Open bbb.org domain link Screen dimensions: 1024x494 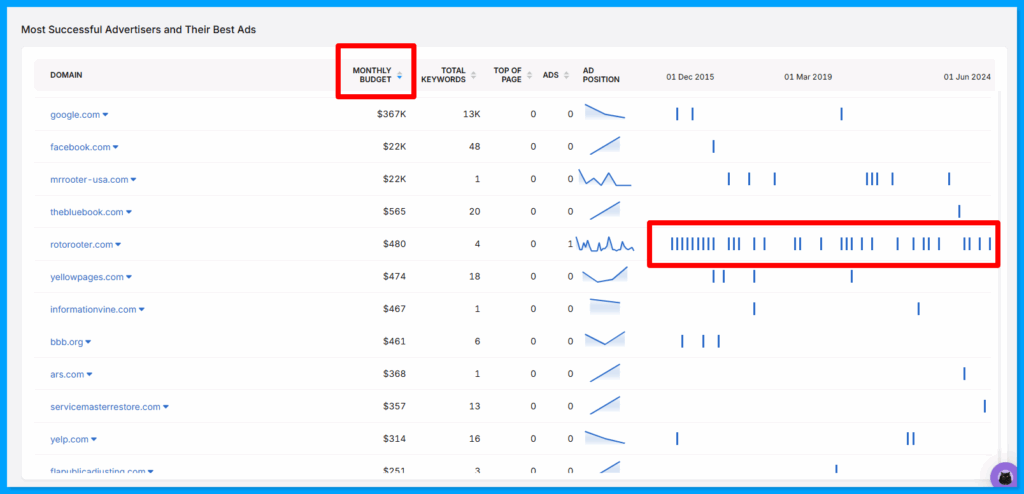click(67, 341)
